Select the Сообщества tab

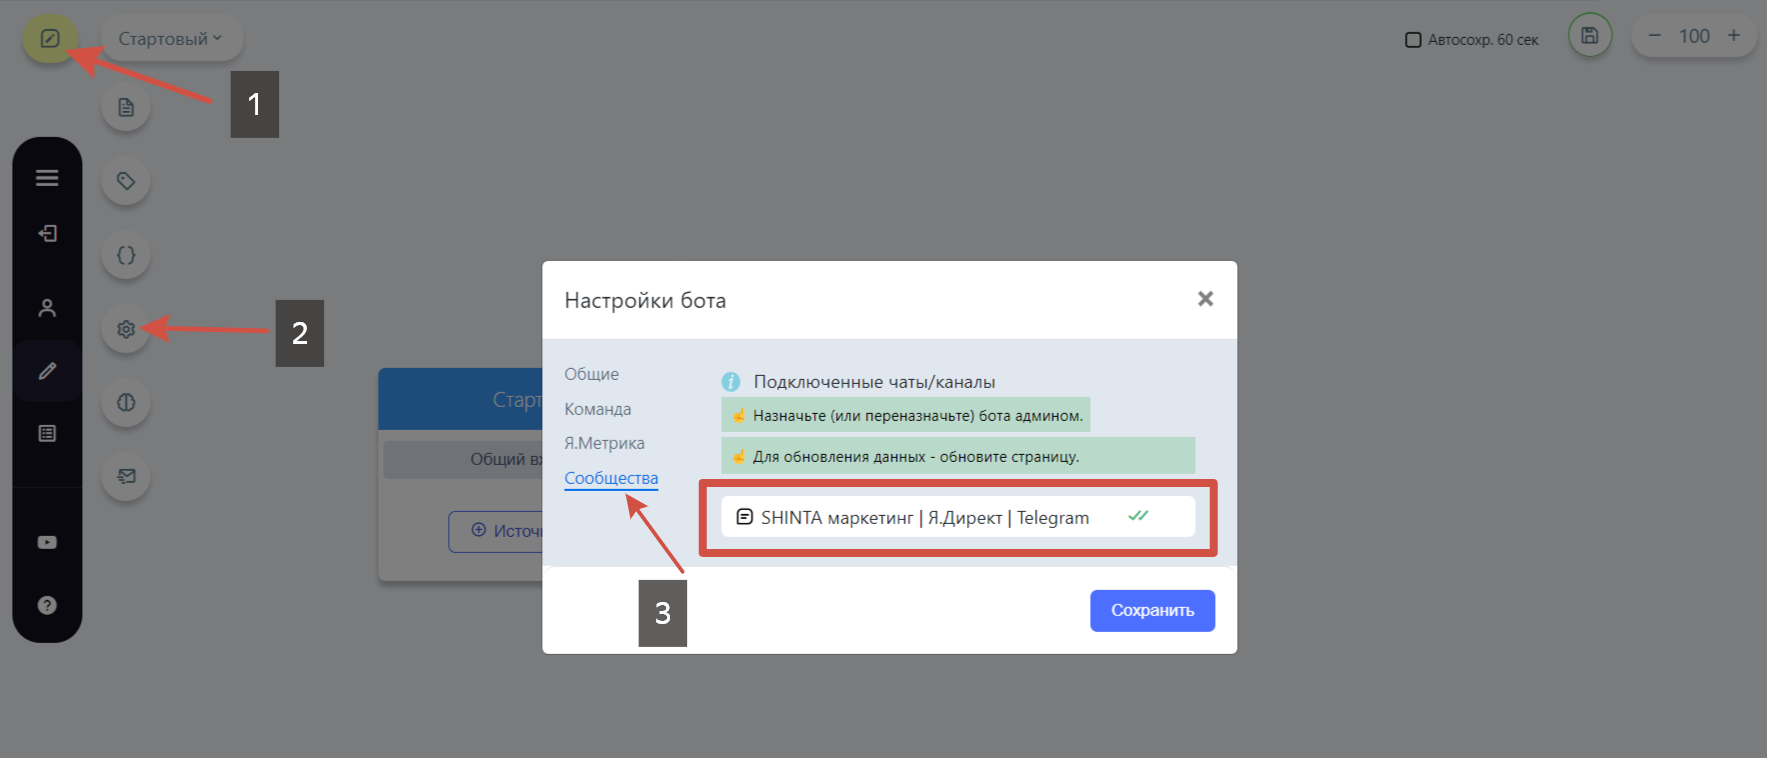click(x=611, y=478)
